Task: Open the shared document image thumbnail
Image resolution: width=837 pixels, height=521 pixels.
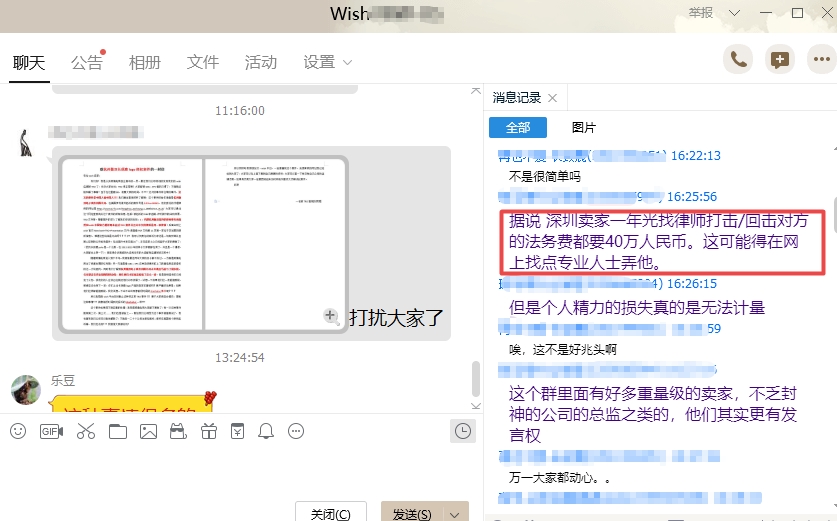Action: point(203,244)
